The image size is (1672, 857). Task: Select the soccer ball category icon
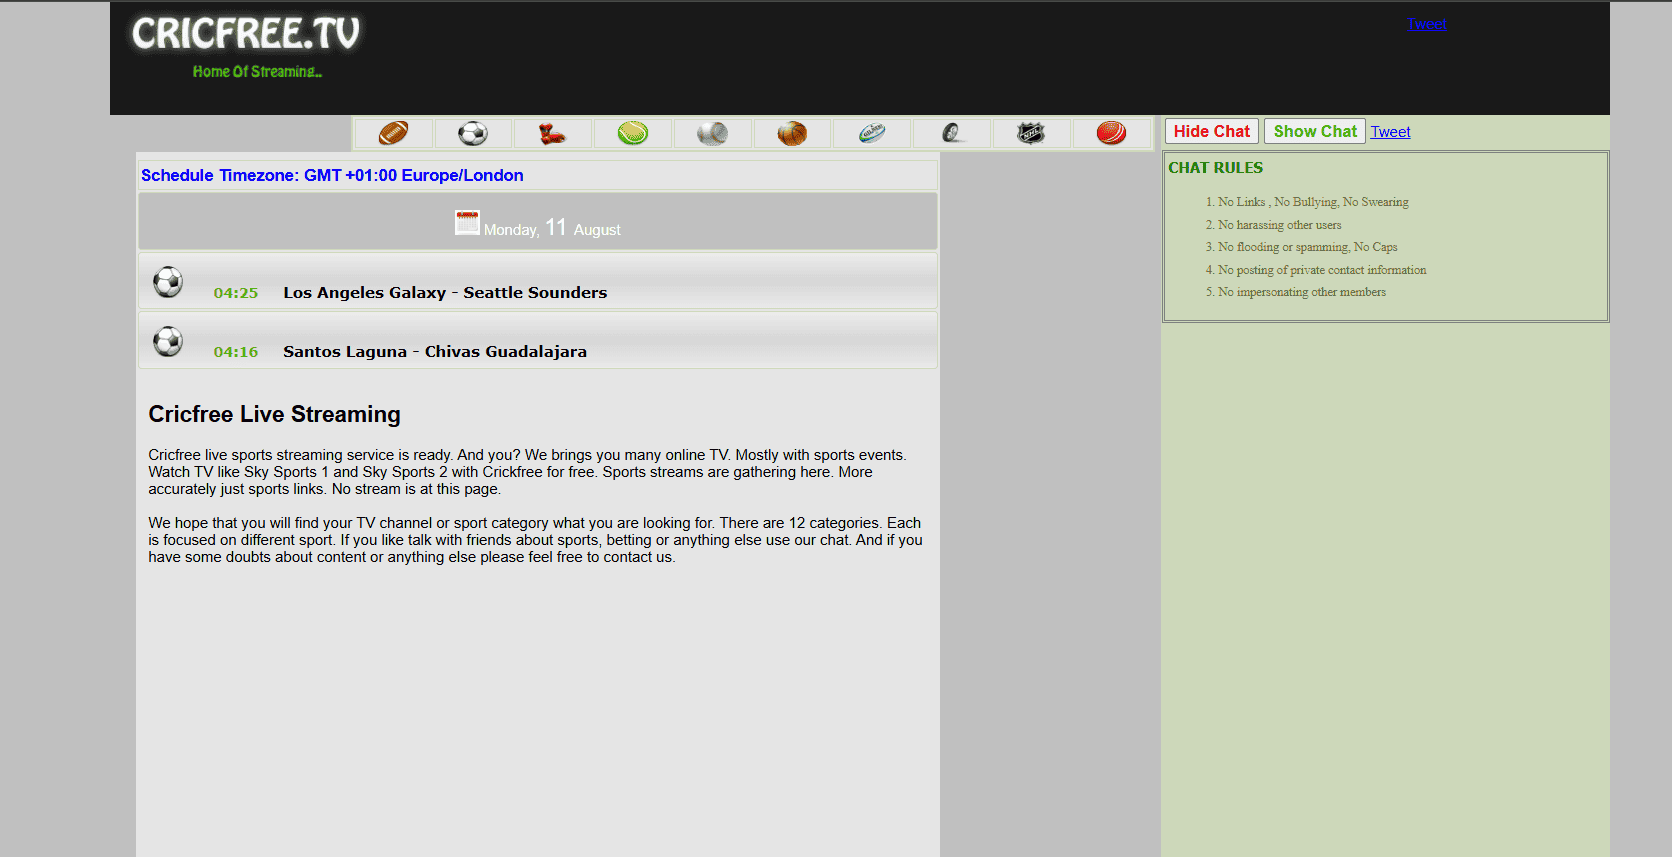point(473,133)
